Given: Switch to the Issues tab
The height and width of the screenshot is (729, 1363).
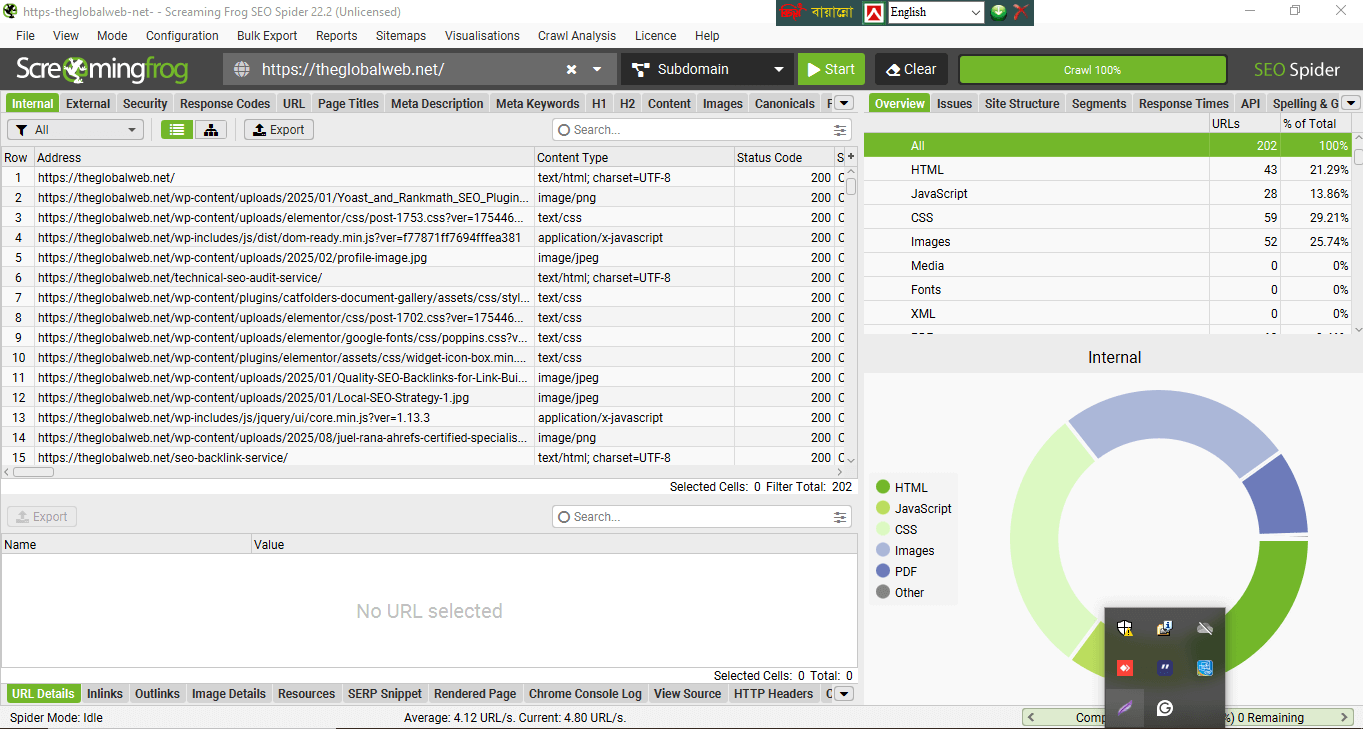Looking at the screenshot, I should [954, 103].
